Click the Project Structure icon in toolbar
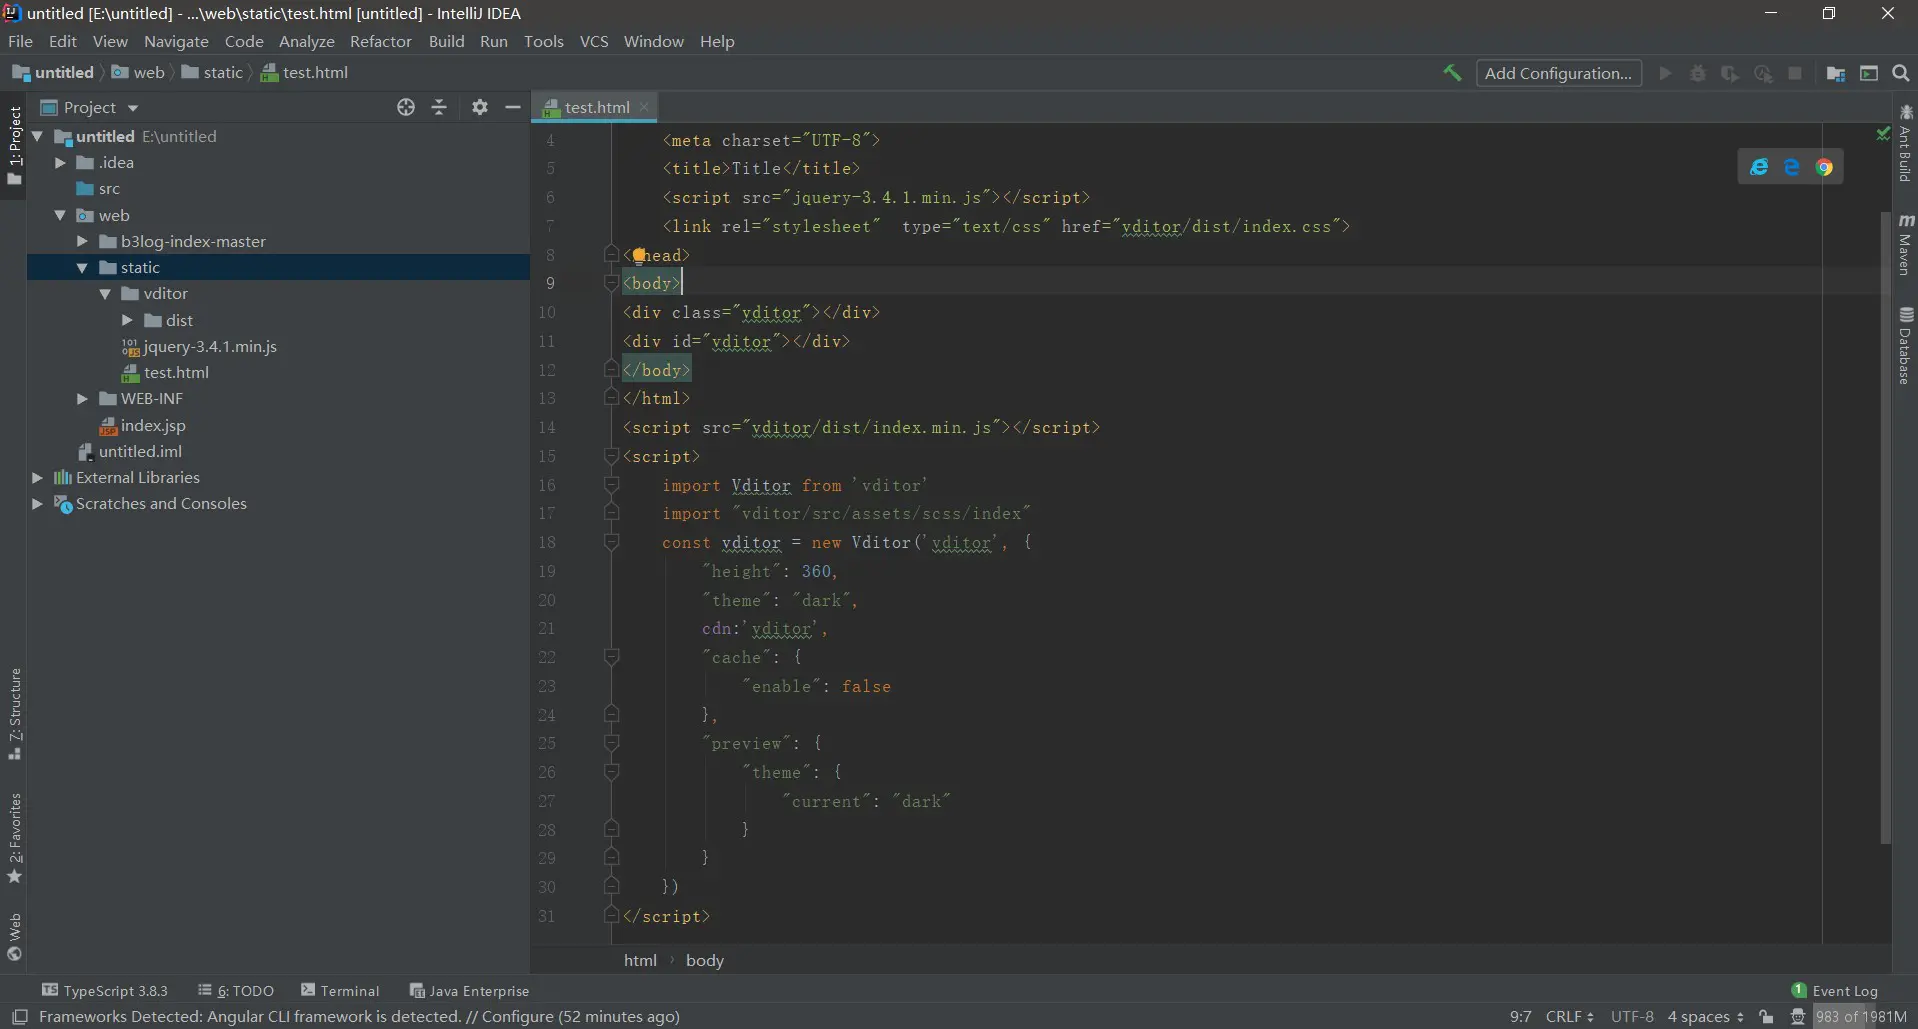This screenshot has height=1029, width=1918. click(x=1835, y=73)
